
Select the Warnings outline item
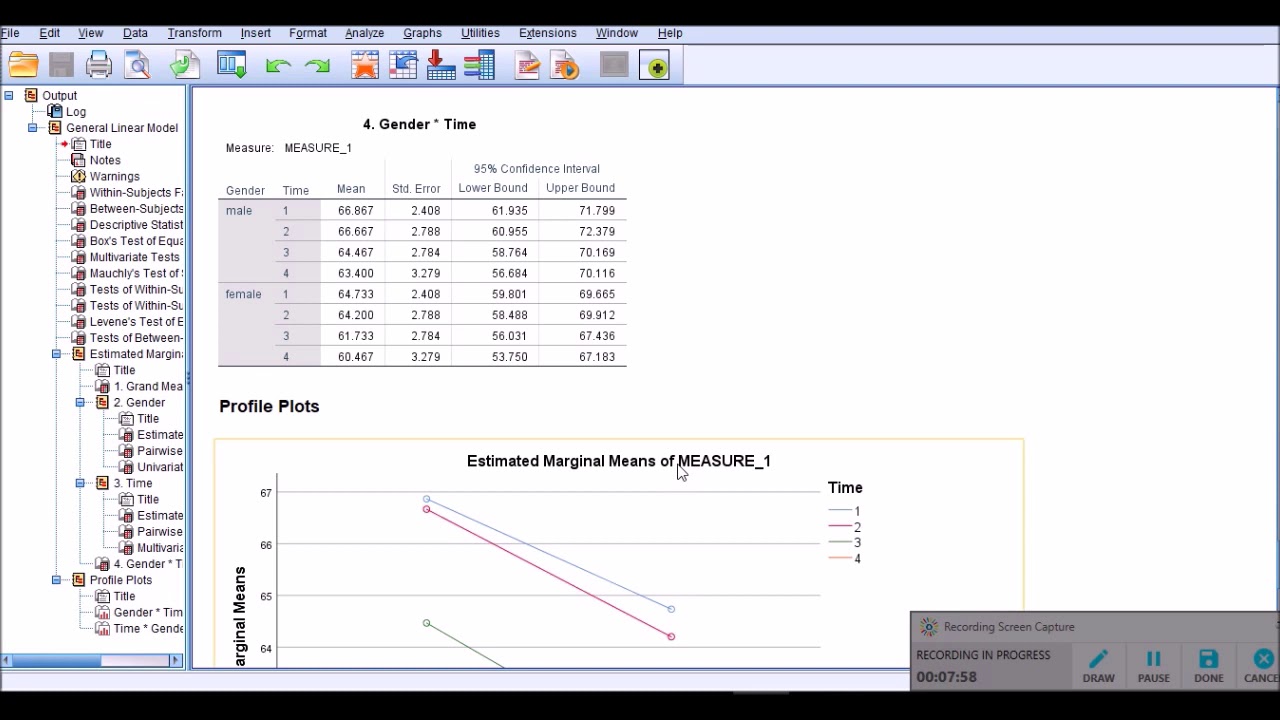coord(114,176)
